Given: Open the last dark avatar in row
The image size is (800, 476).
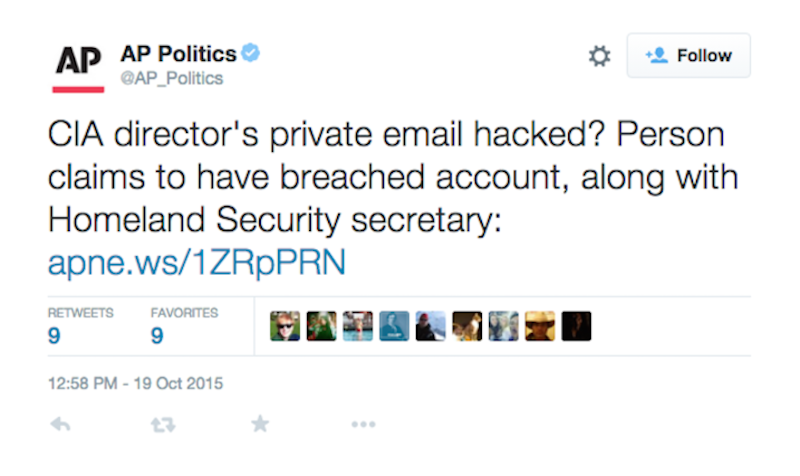Looking at the screenshot, I should tap(576, 326).
